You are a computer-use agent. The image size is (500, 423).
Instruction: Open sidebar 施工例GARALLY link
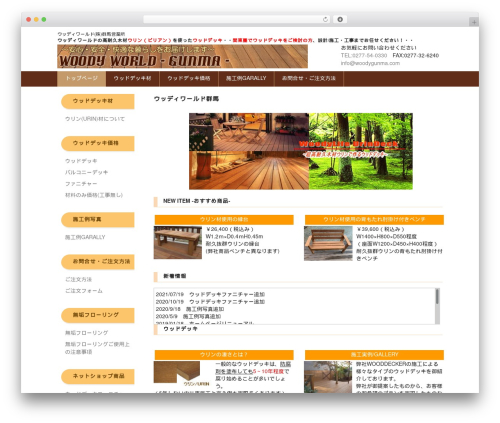tap(85, 237)
